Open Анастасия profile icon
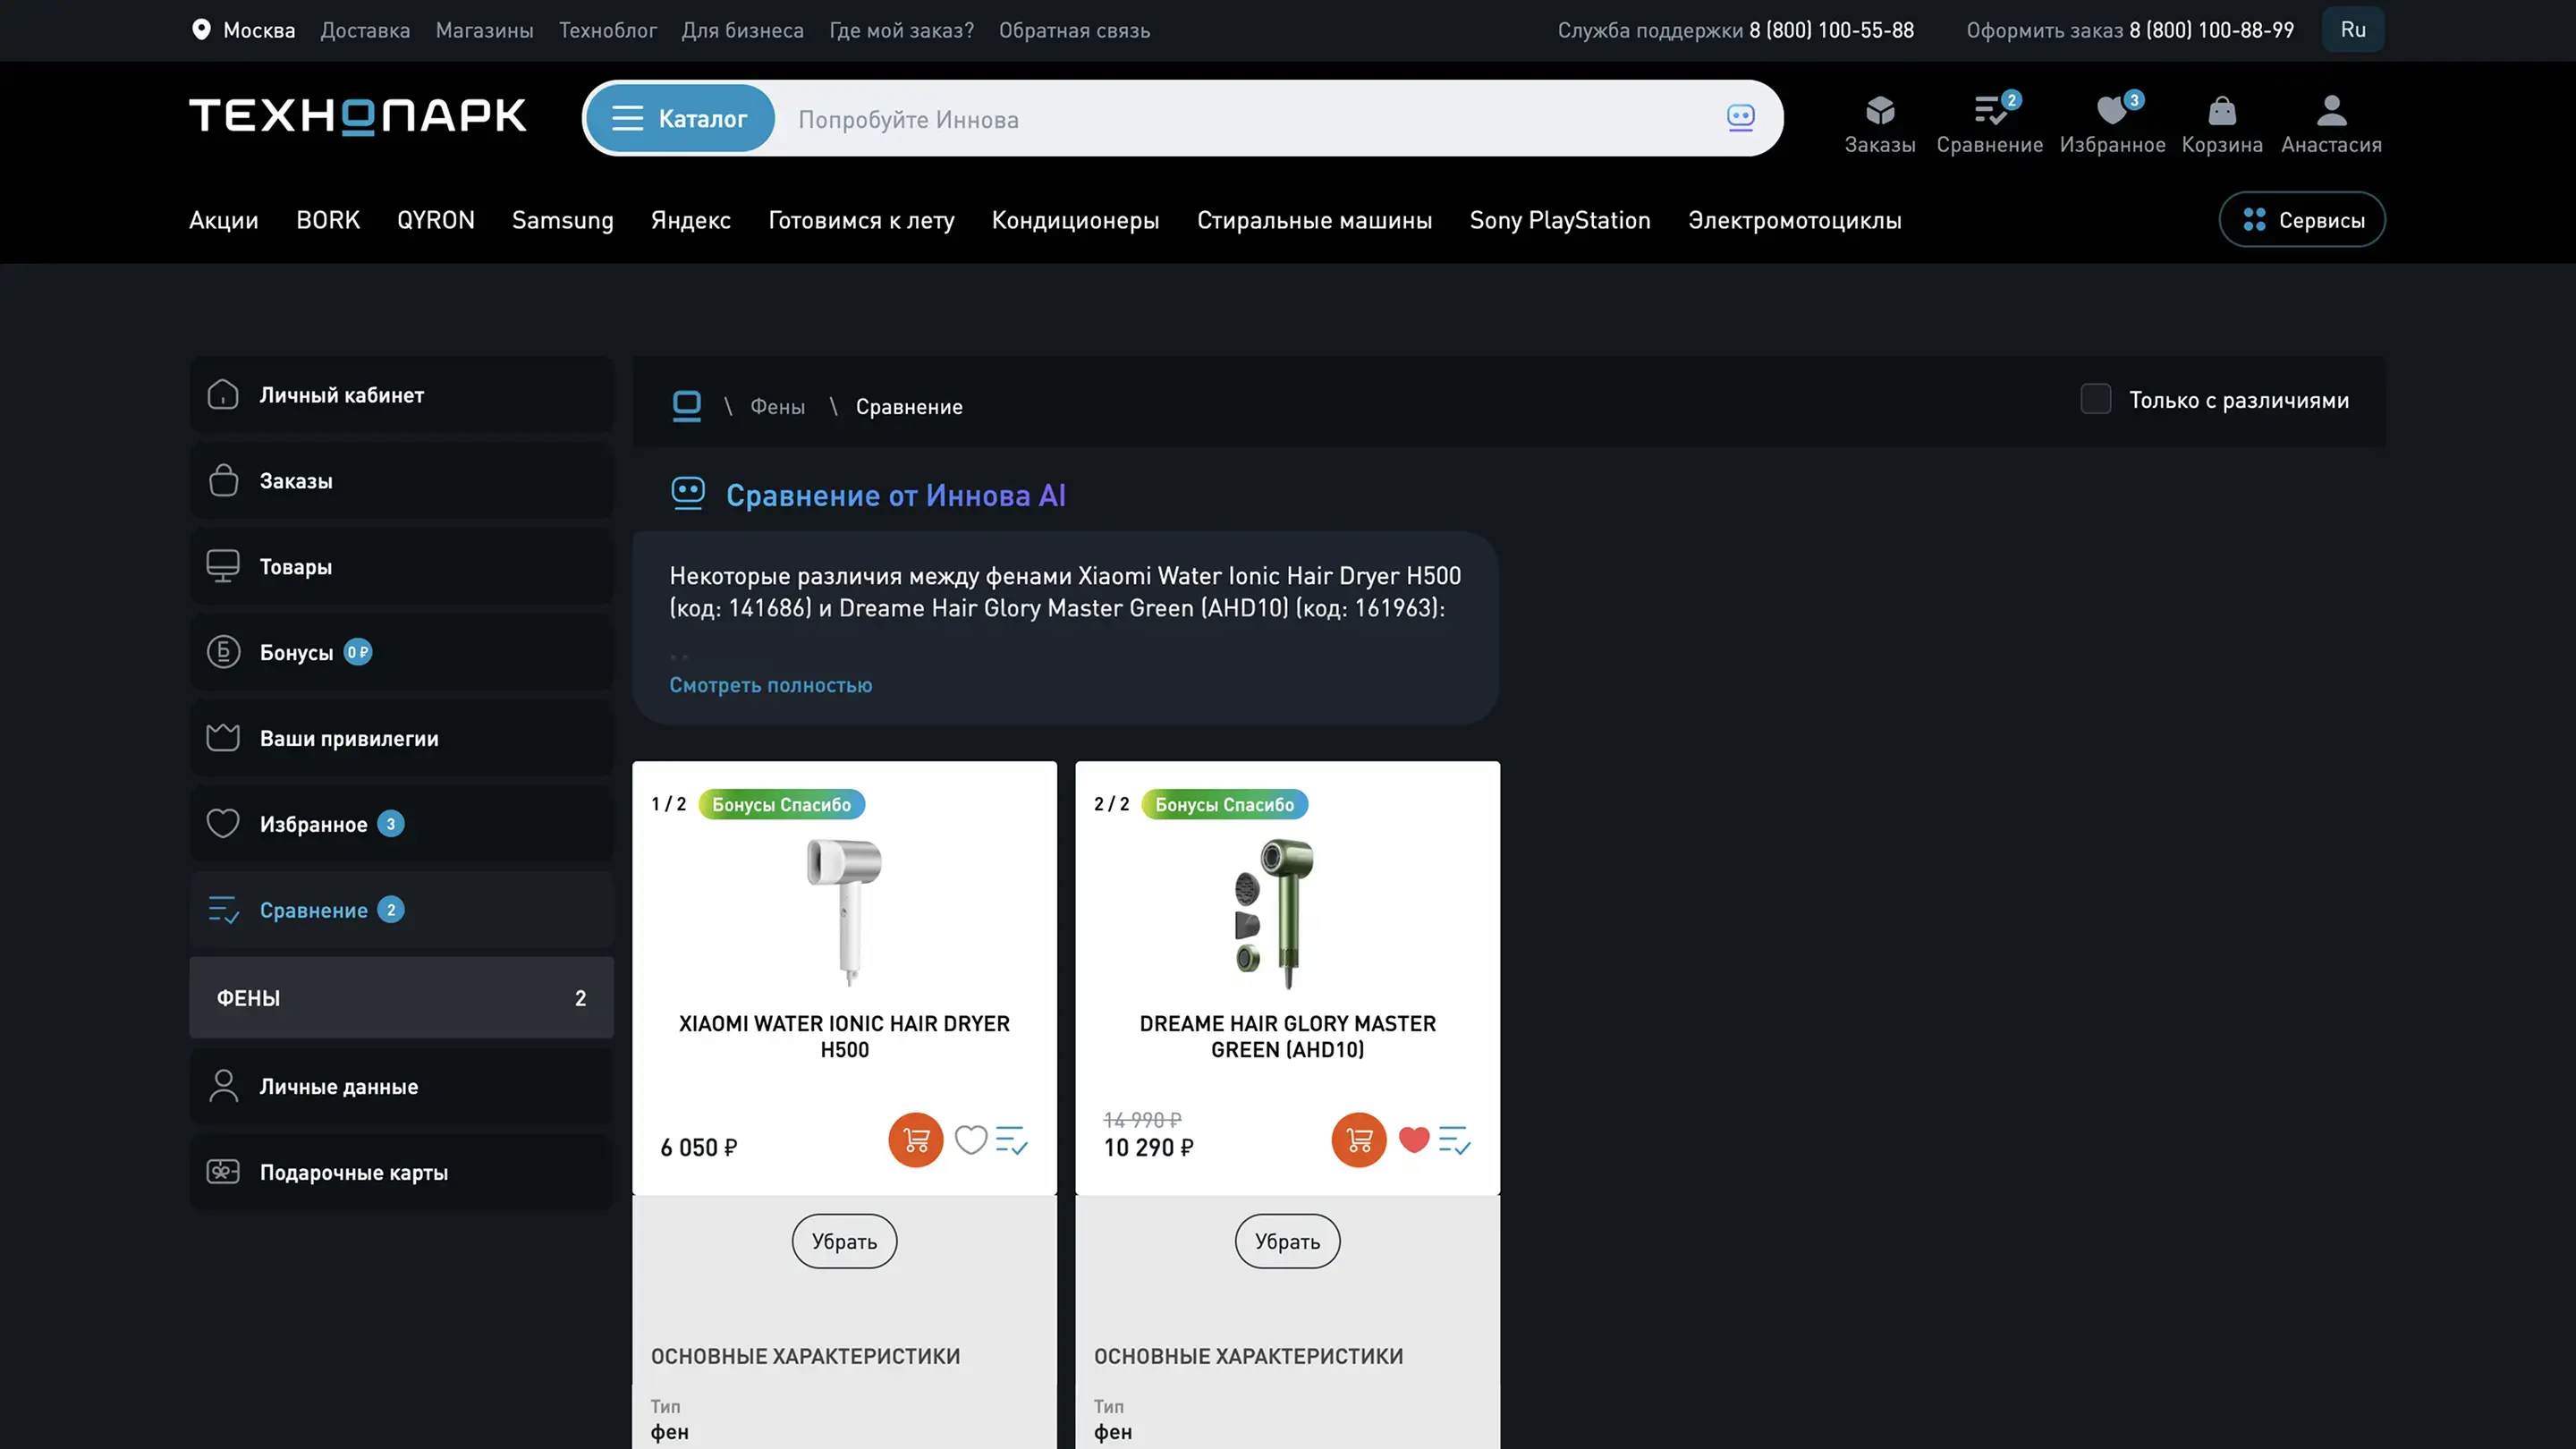 click(x=2330, y=111)
